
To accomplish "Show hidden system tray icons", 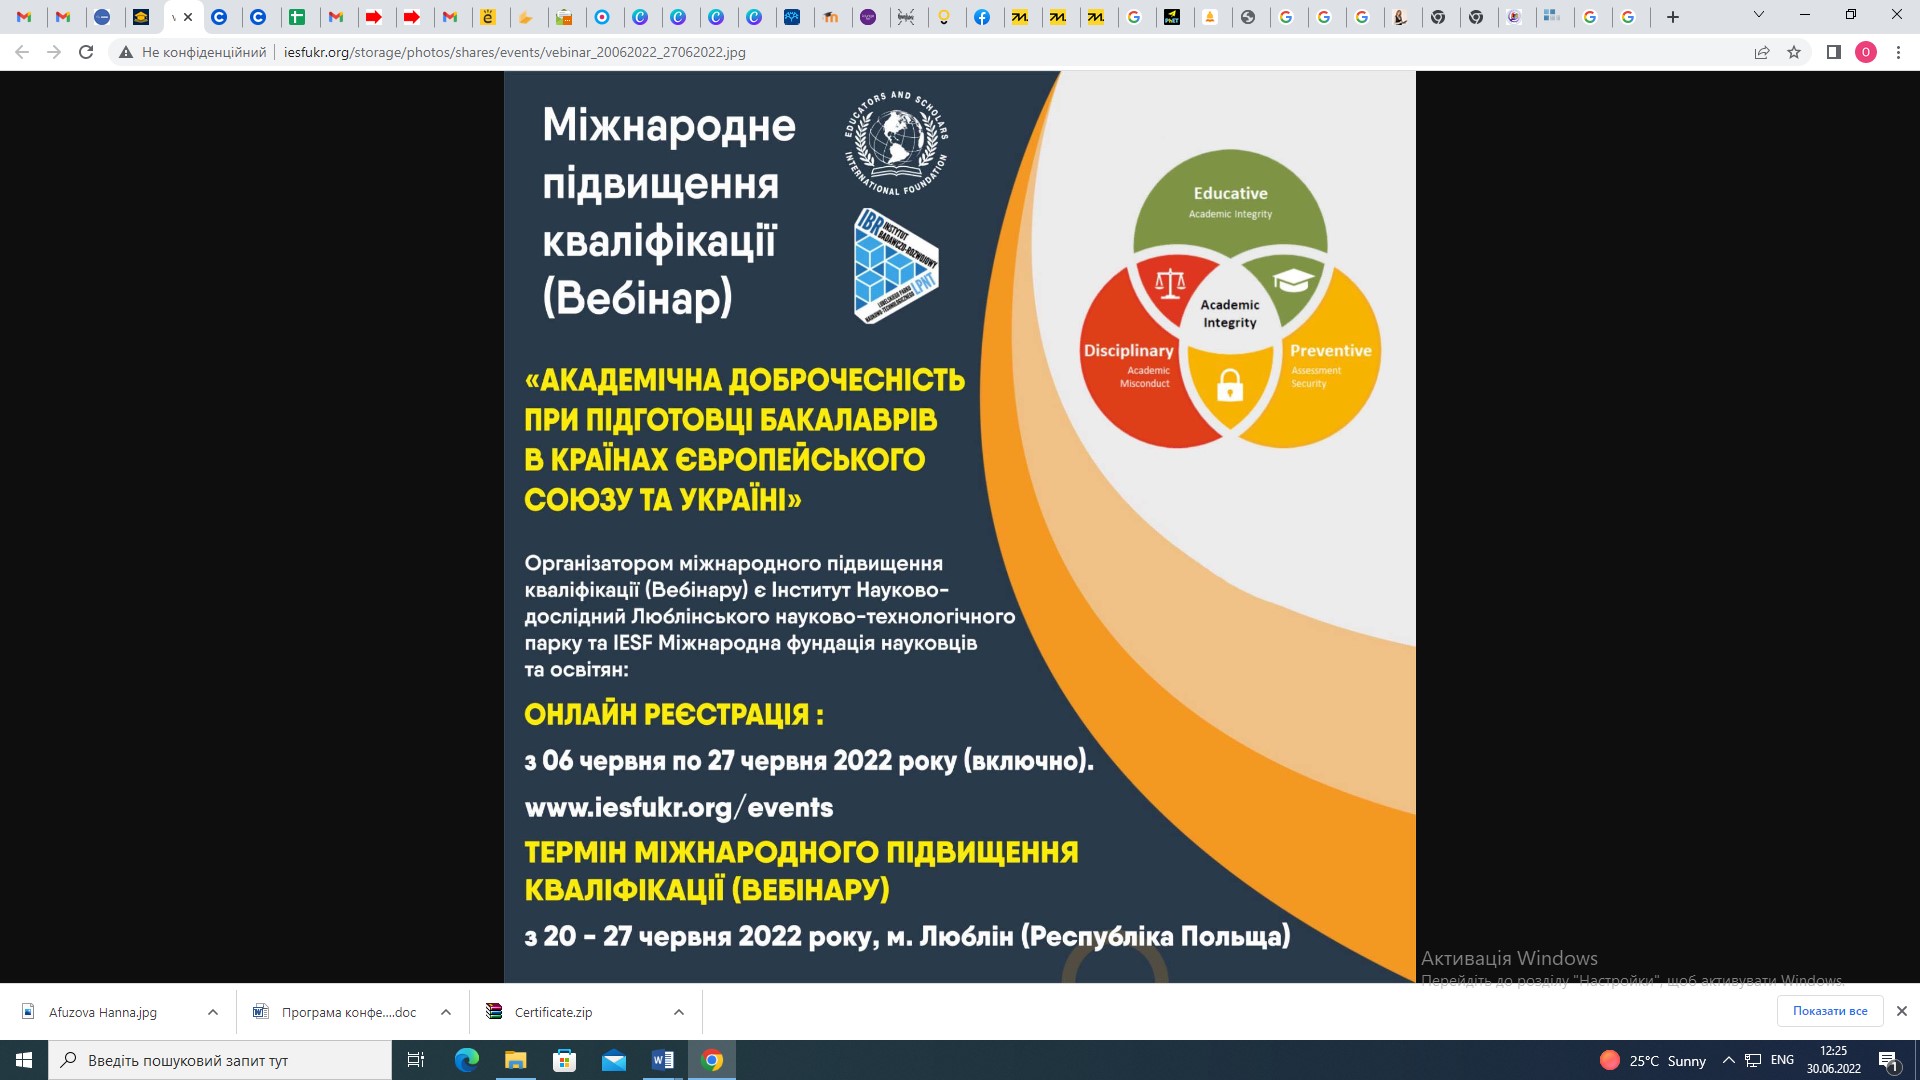I will point(1728,1060).
